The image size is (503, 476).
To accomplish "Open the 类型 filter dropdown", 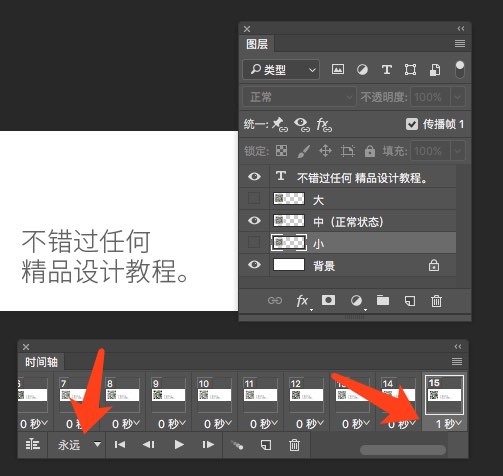I will (x=281, y=70).
